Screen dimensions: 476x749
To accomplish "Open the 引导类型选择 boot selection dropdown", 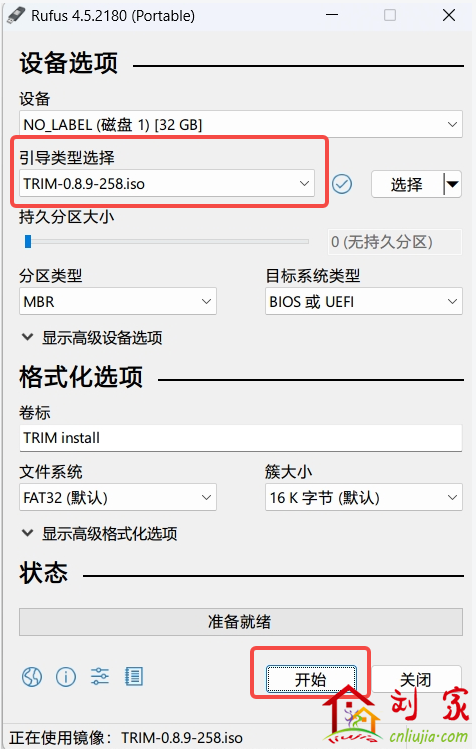I will coord(167,183).
